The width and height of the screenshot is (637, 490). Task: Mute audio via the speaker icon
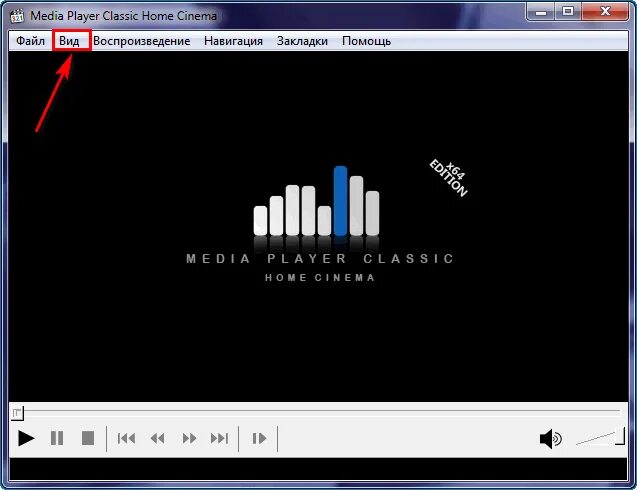[x=550, y=439]
